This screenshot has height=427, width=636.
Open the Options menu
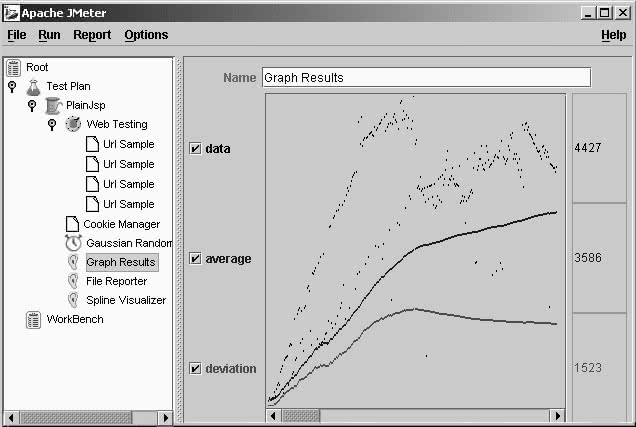146,35
